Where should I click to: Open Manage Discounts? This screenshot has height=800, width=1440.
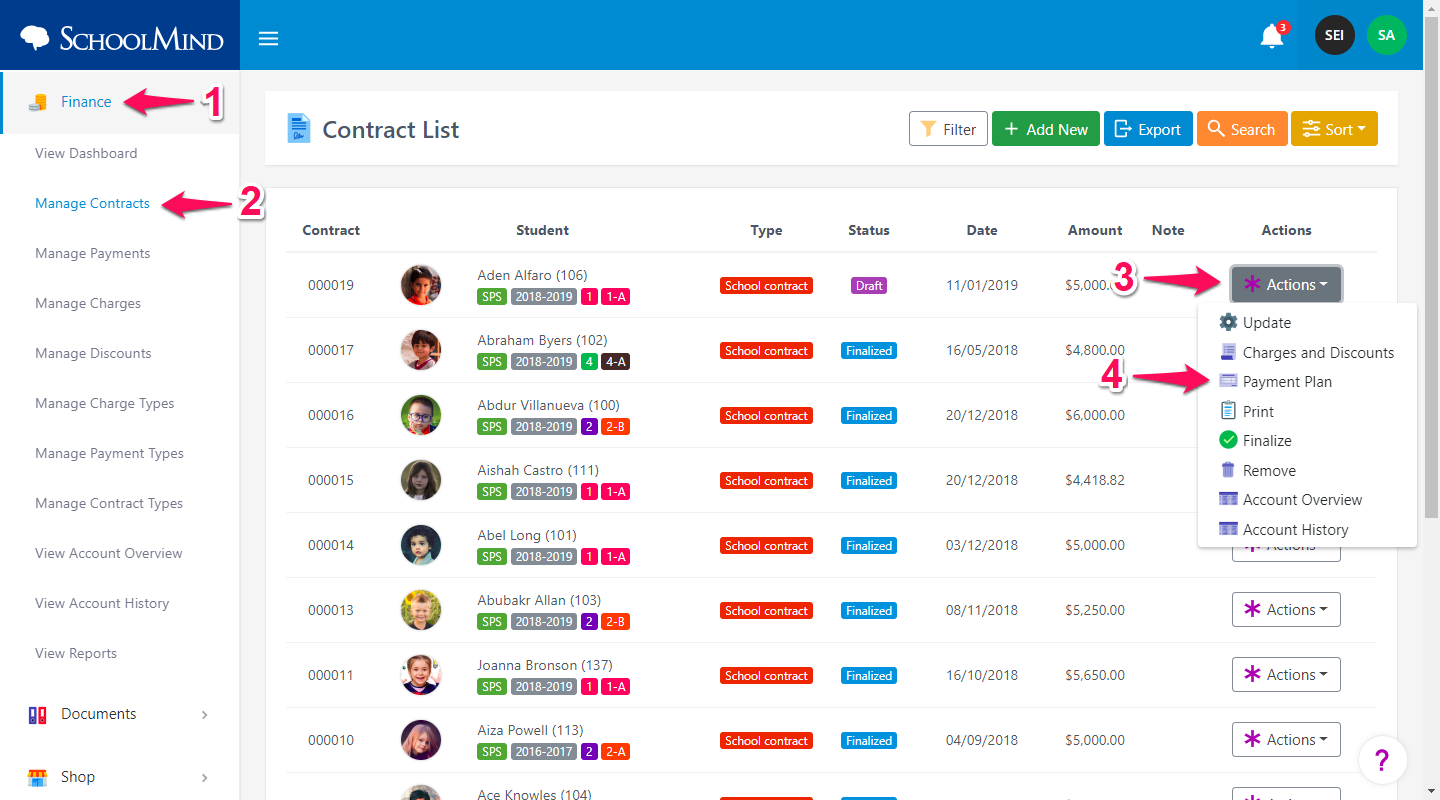pyautogui.click(x=93, y=353)
